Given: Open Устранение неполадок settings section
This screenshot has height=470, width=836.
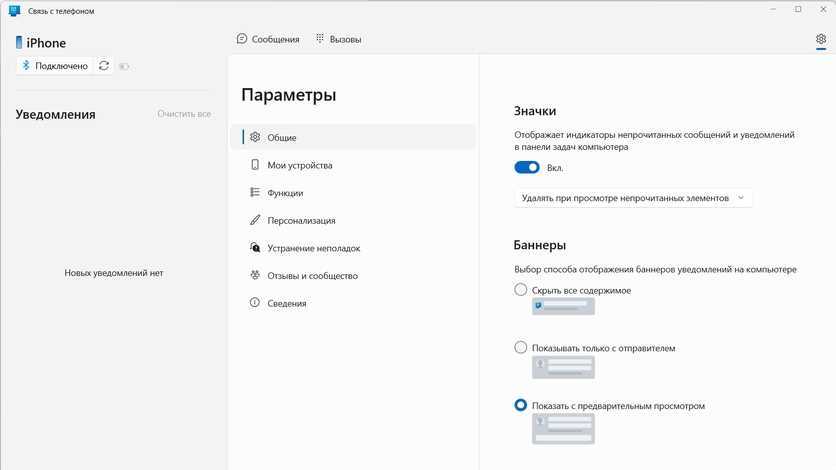Looking at the screenshot, I should 313,248.
